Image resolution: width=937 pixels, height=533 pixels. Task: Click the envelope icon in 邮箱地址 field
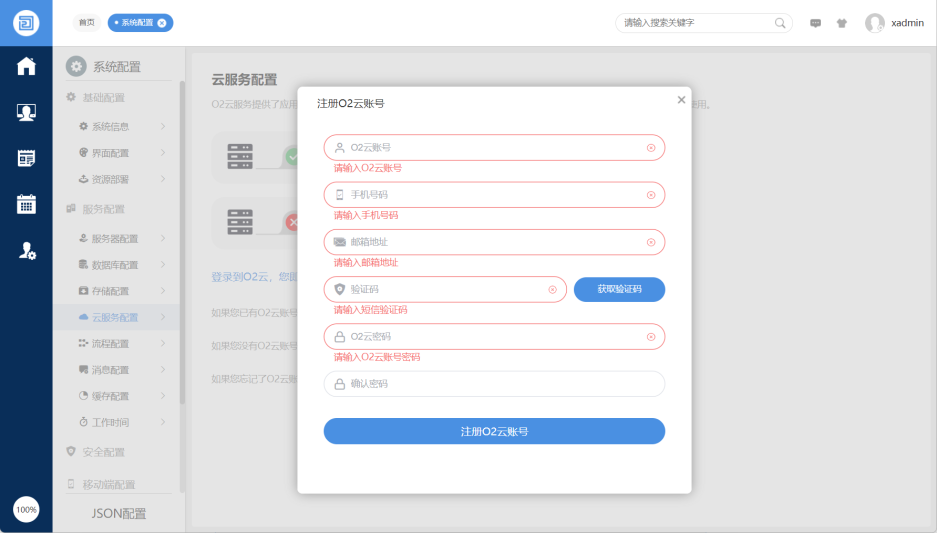(339, 242)
